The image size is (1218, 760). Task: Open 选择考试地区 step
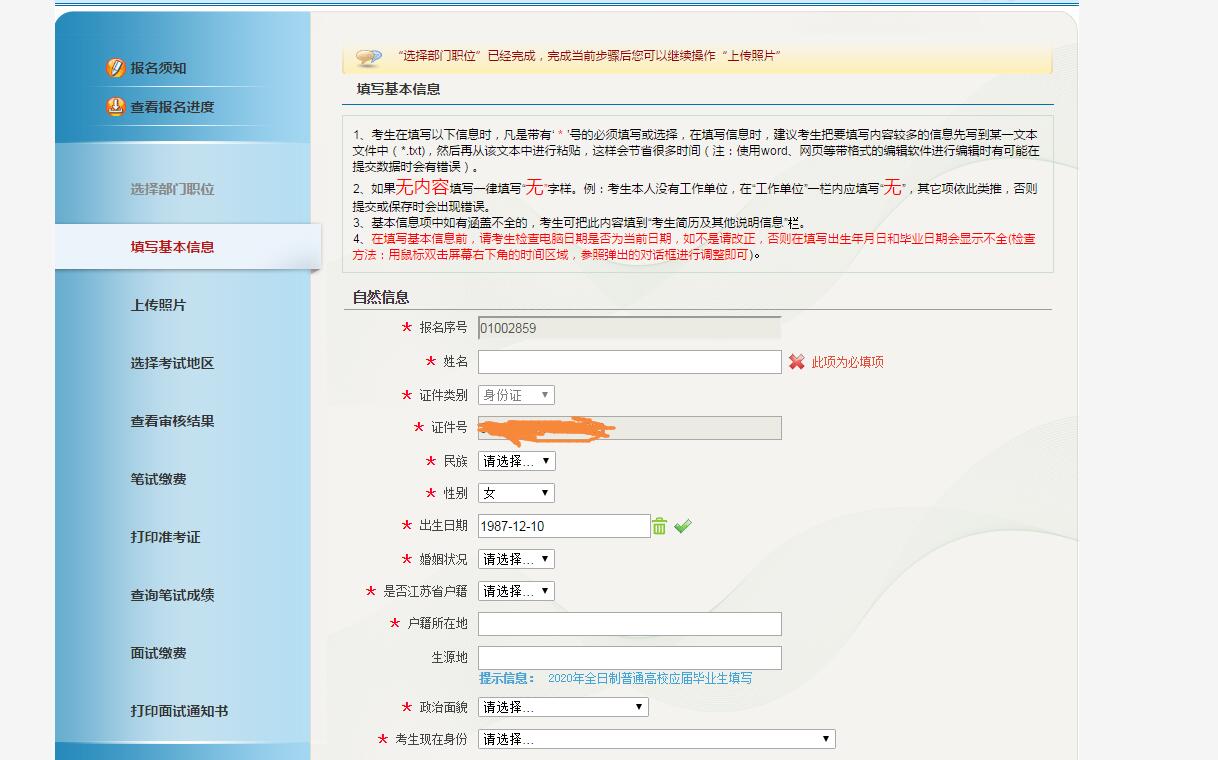[x=172, y=363]
